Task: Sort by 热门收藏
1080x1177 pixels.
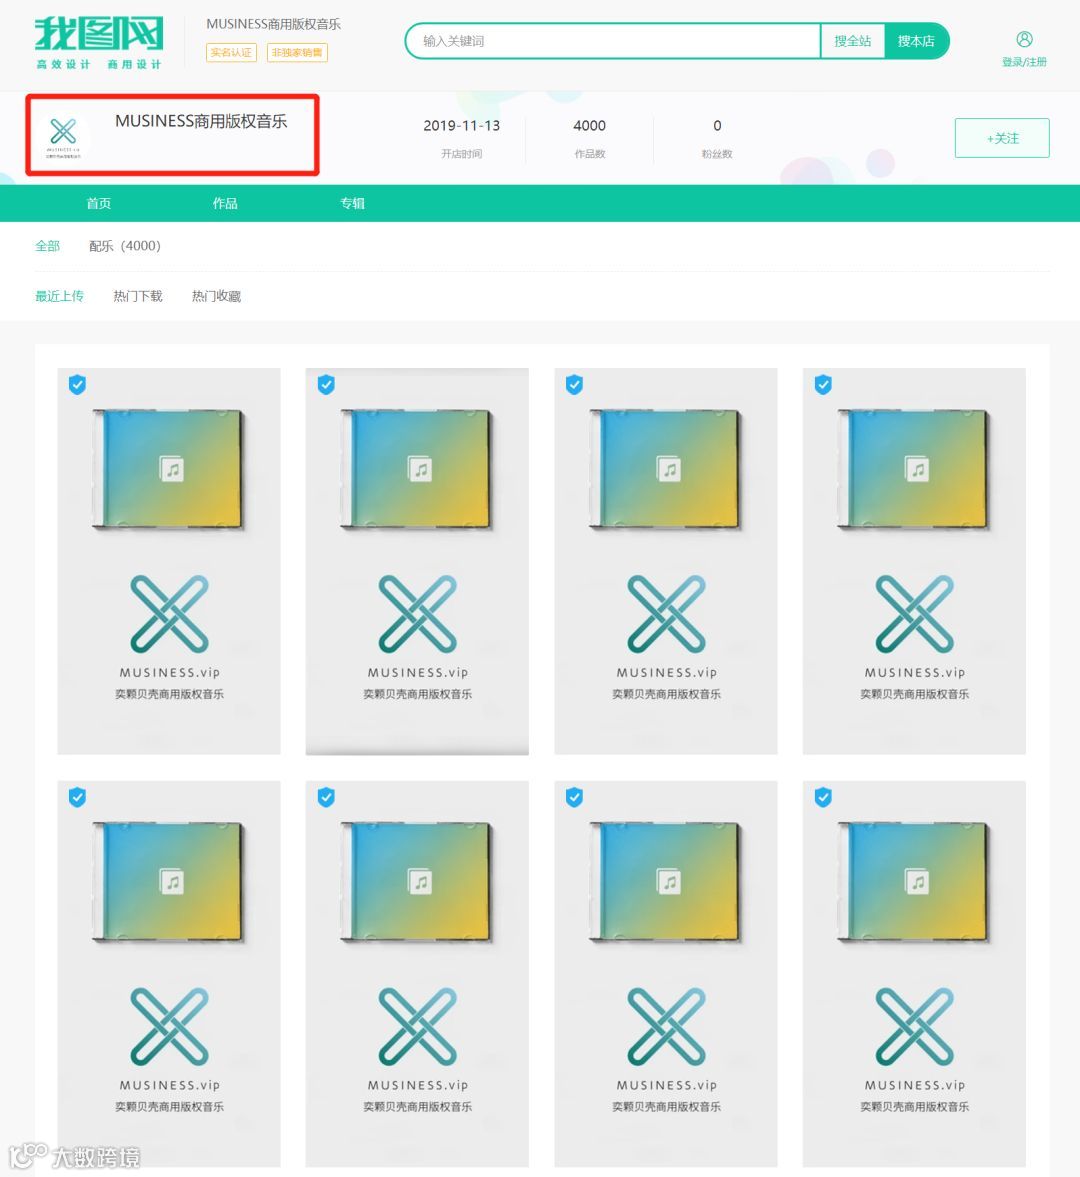Action: tap(216, 296)
